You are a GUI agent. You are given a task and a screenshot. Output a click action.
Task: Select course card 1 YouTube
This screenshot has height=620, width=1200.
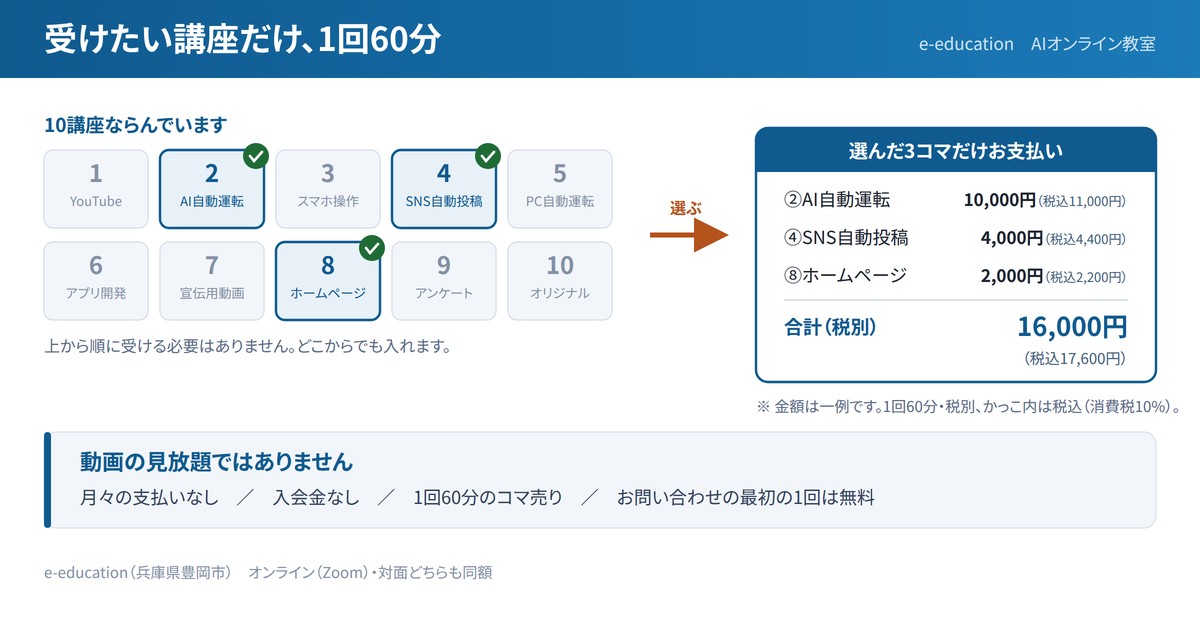96,189
